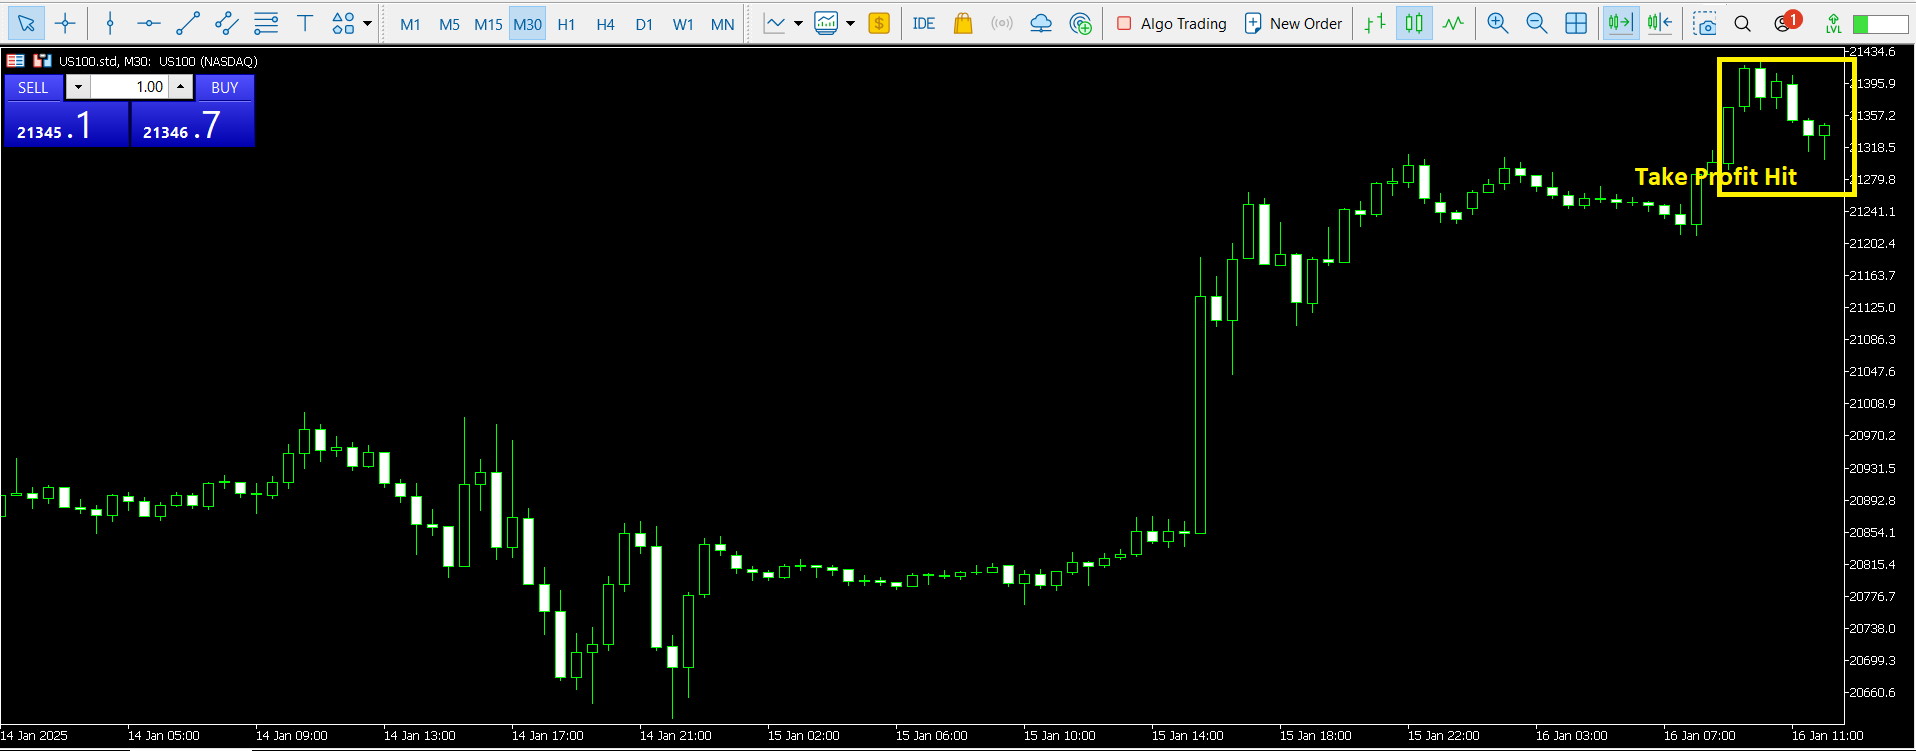Select the crosshair tool

click(65, 24)
